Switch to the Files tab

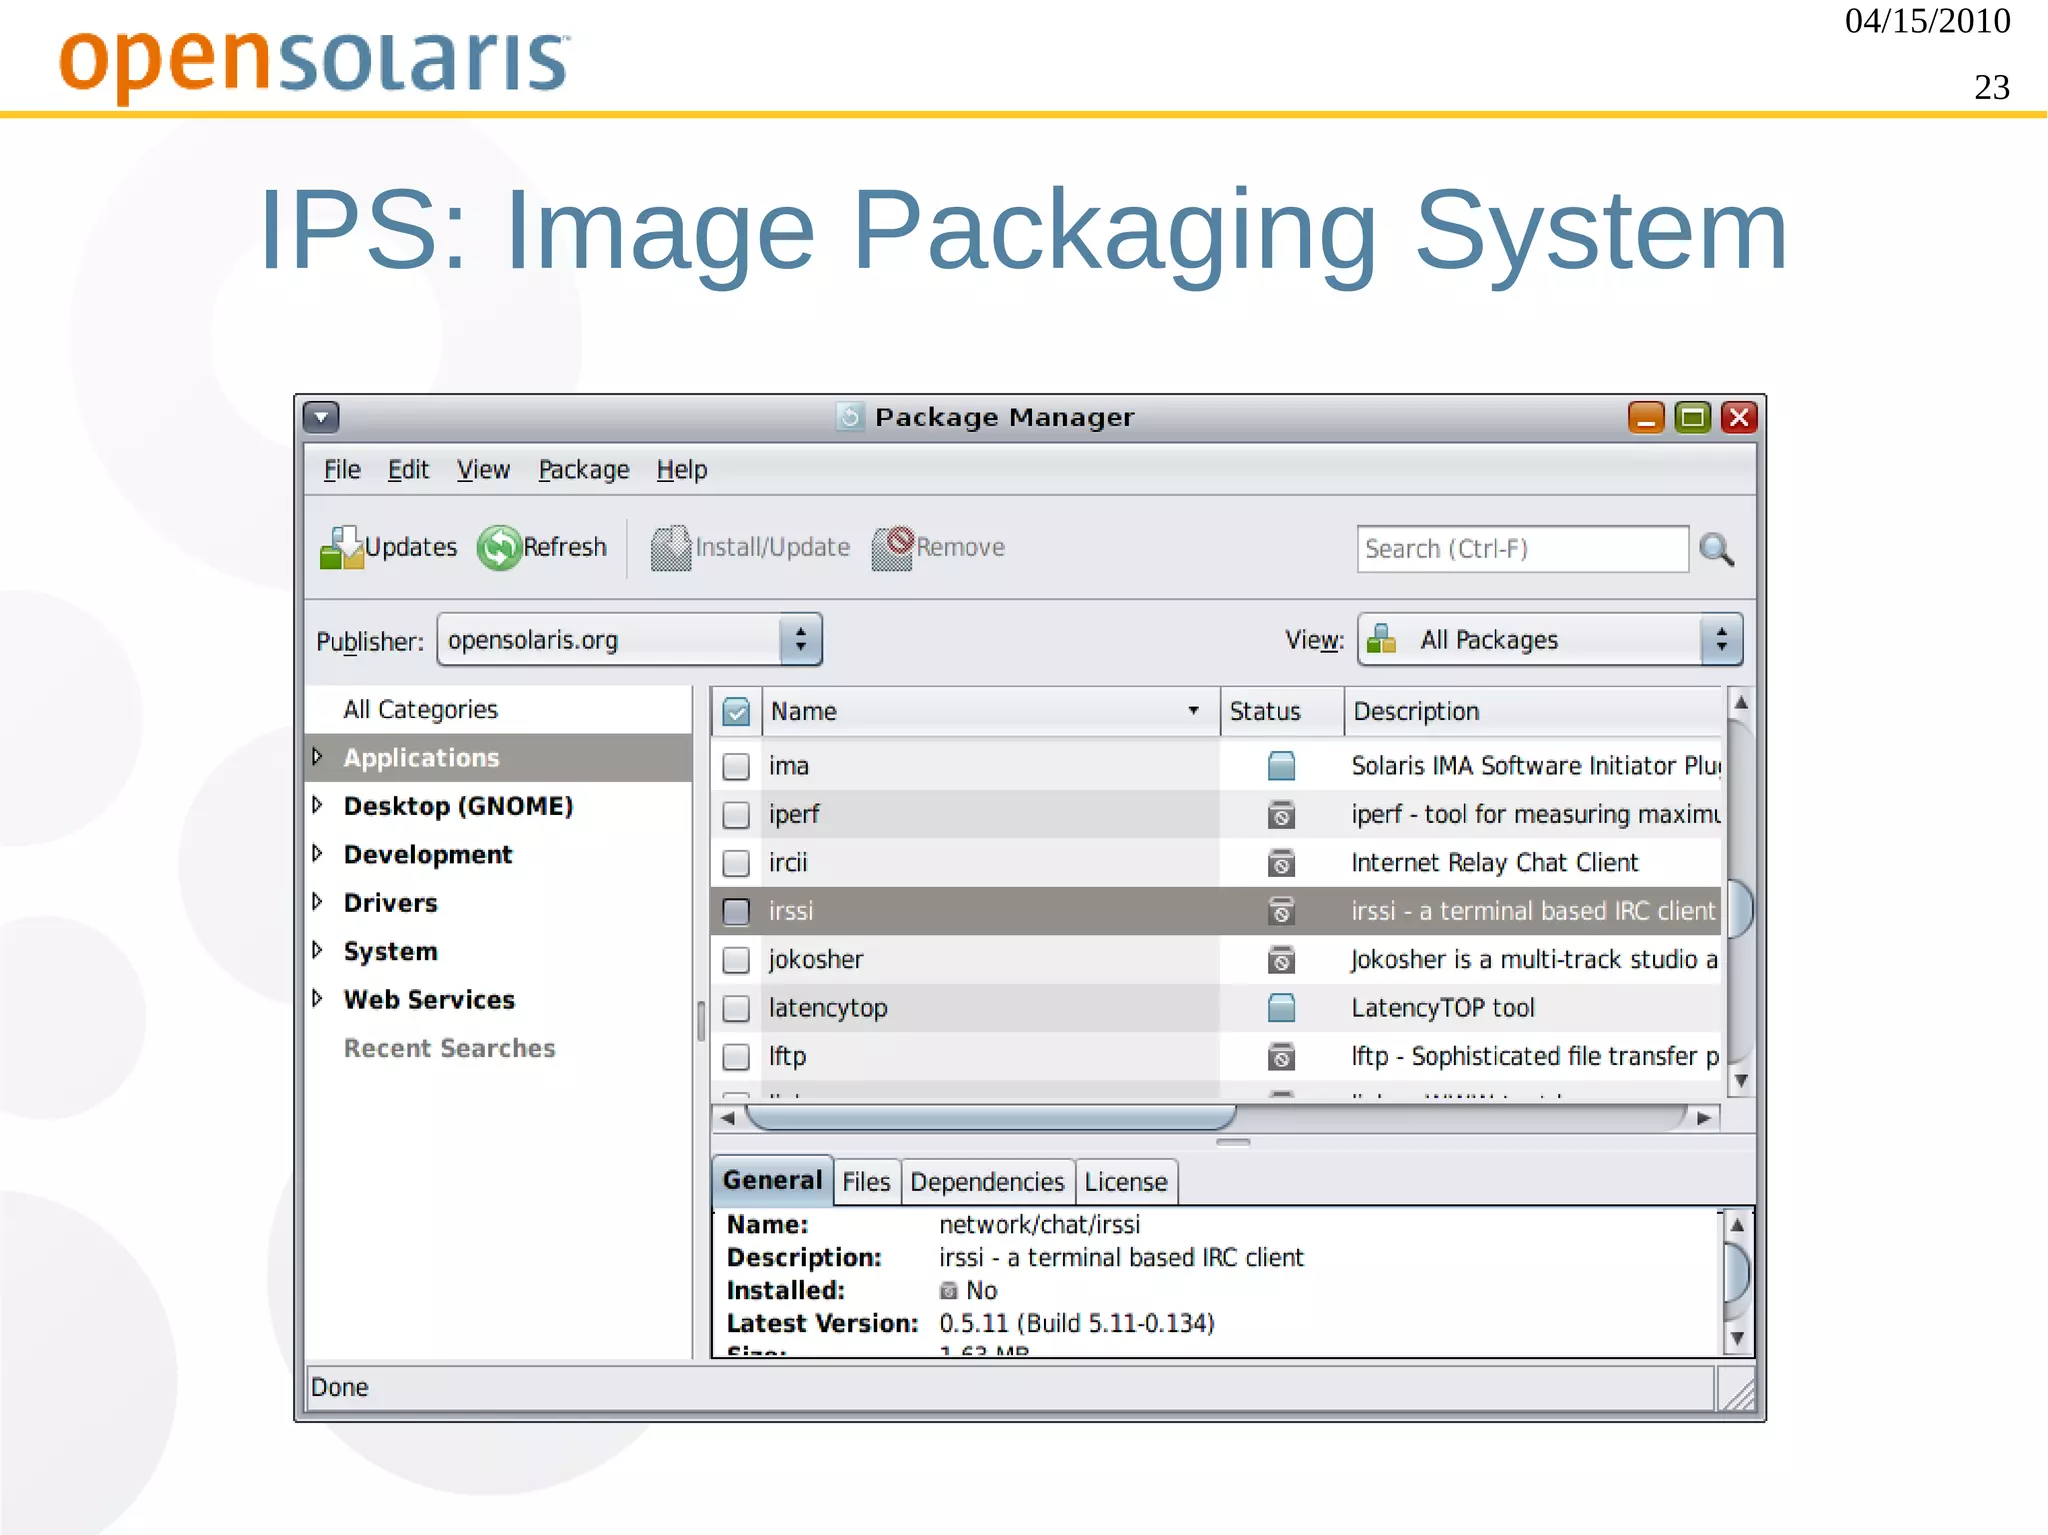pyautogui.click(x=866, y=1182)
